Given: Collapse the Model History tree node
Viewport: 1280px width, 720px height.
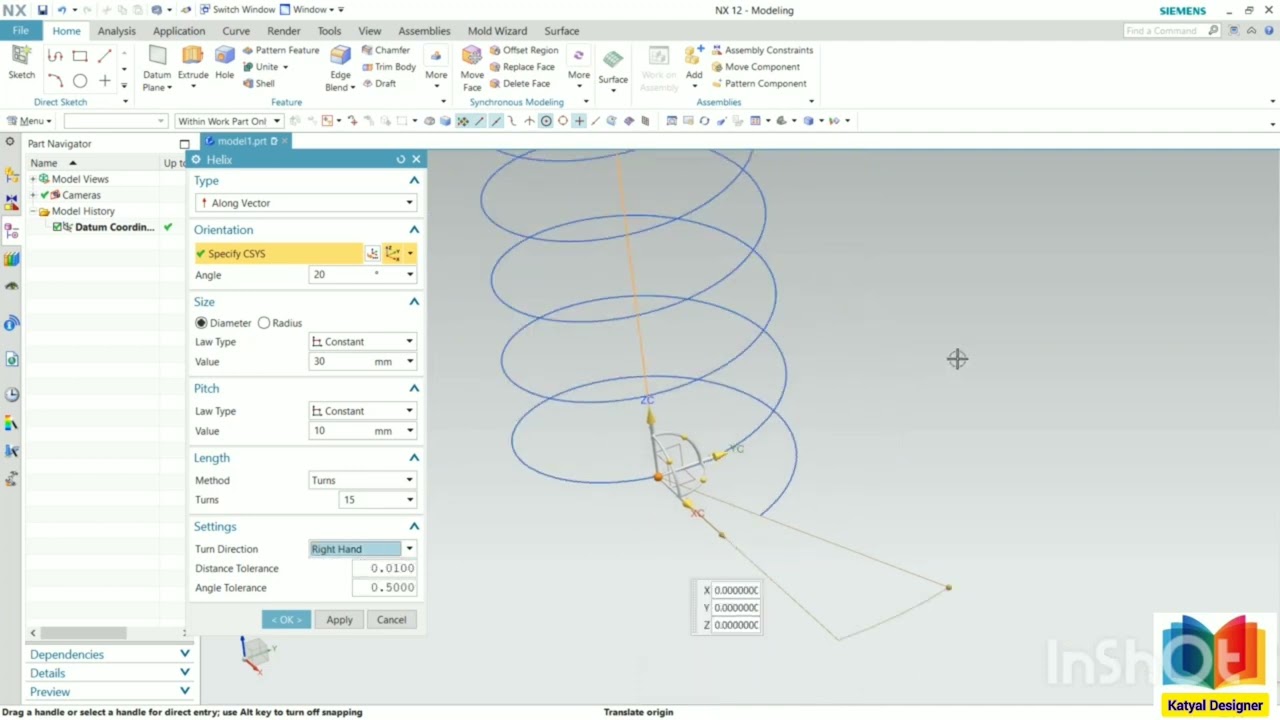Looking at the screenshot, I should click(x=33, y=211).
